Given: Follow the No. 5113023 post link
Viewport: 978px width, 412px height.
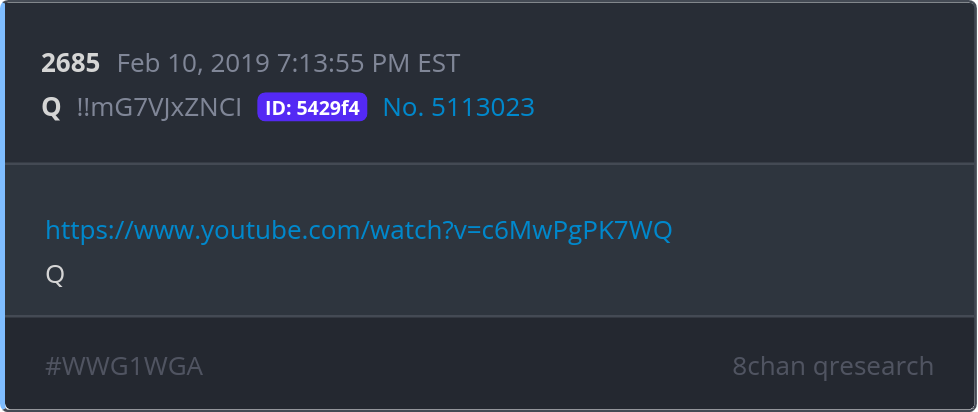Looking at the screenshot, I should coord(458,107).
